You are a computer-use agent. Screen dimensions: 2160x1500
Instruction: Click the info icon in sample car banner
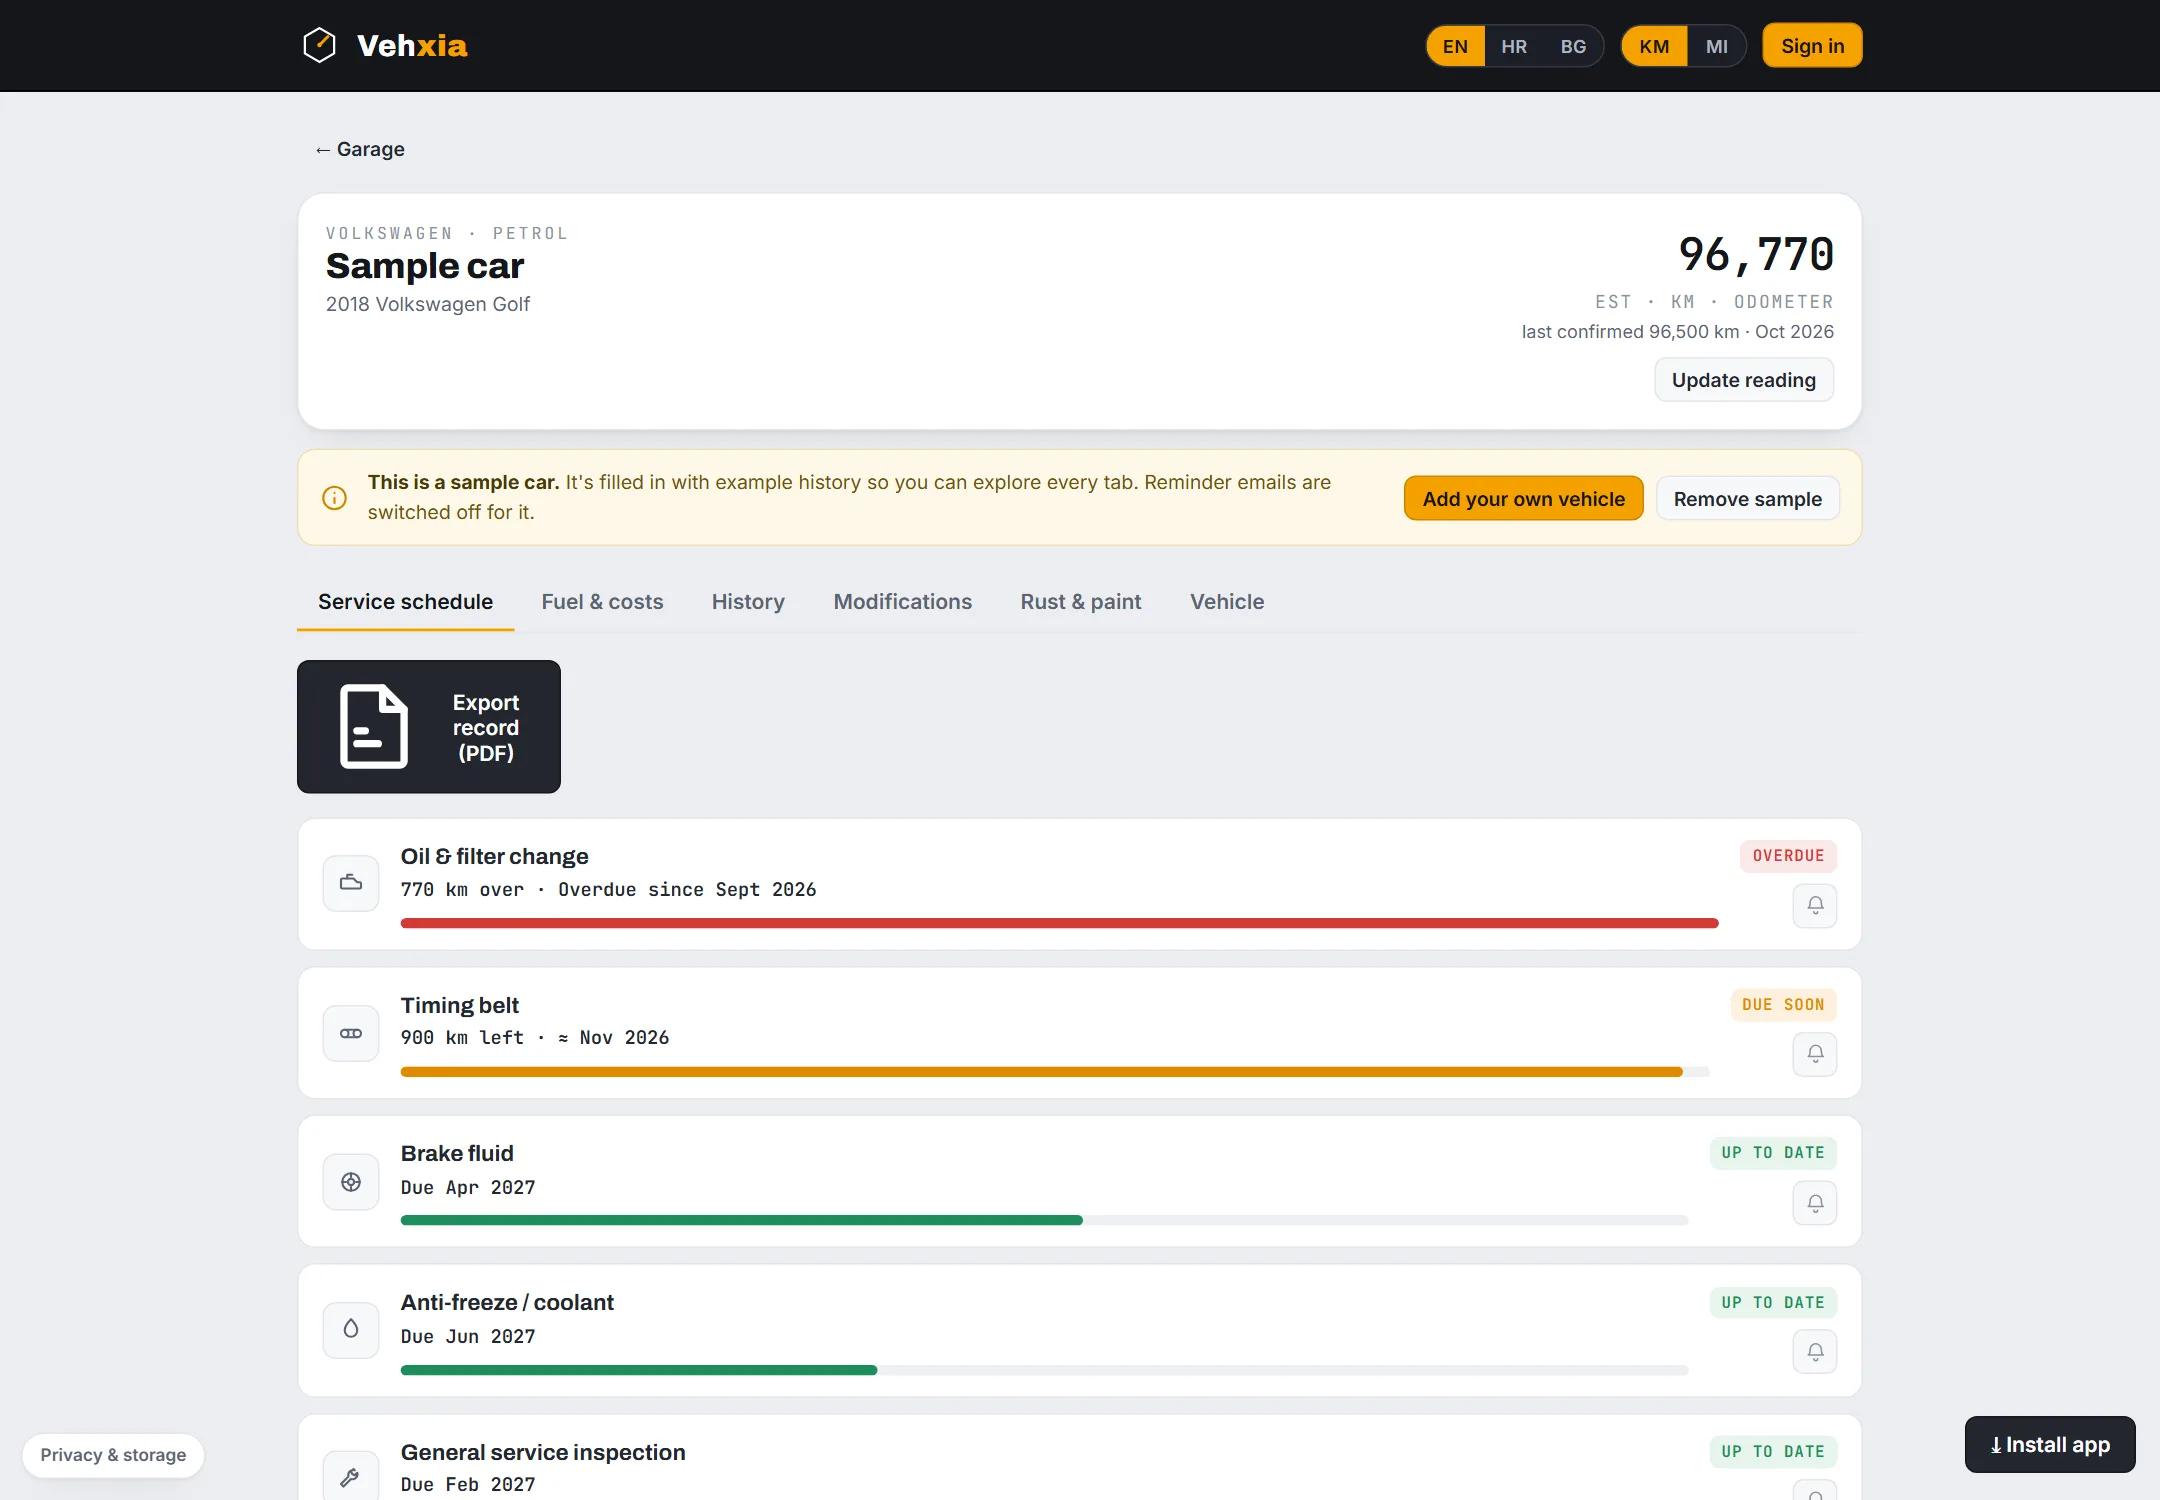coord(334,498)
